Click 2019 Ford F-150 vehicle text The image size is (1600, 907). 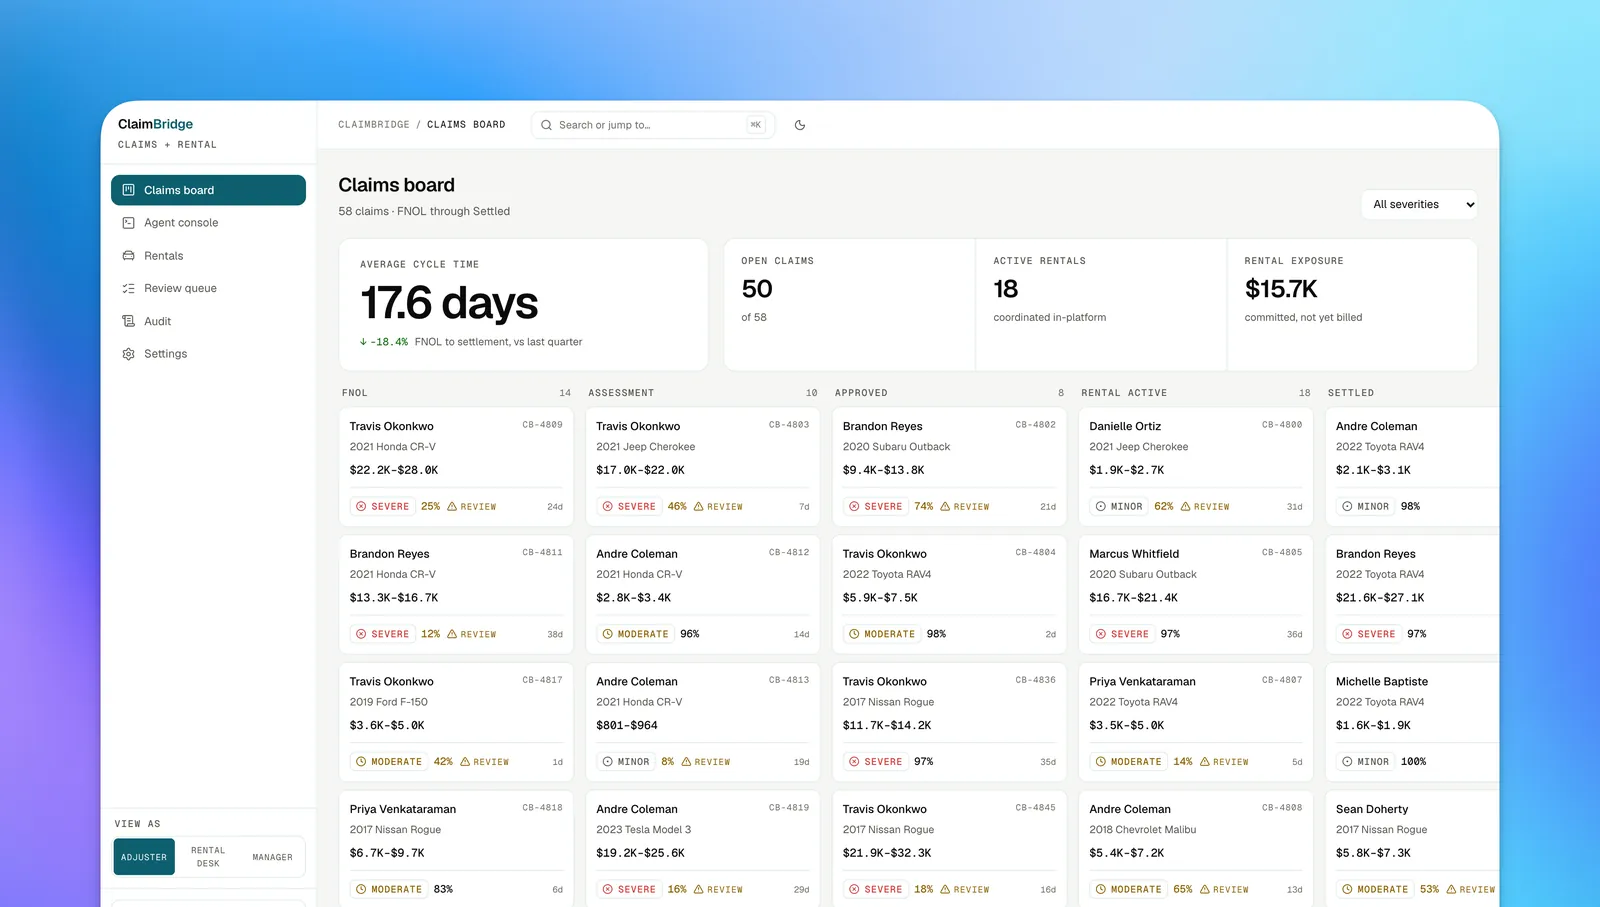tap(389, 702)
